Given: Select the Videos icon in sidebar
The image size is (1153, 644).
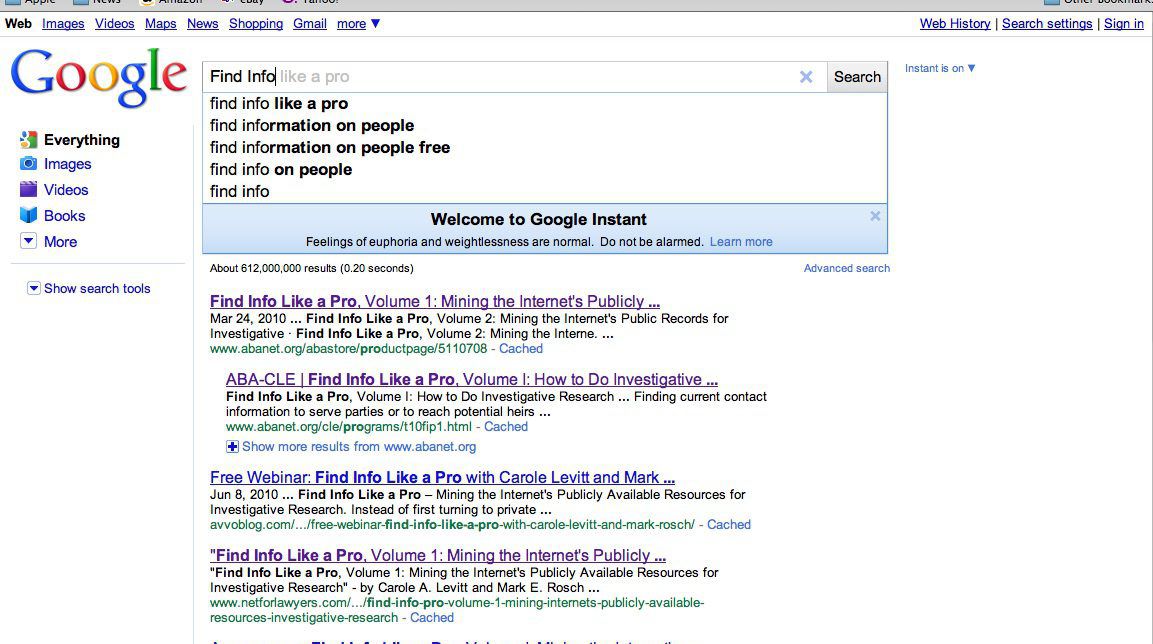Looking at the screenshot, I should point(29,189).
